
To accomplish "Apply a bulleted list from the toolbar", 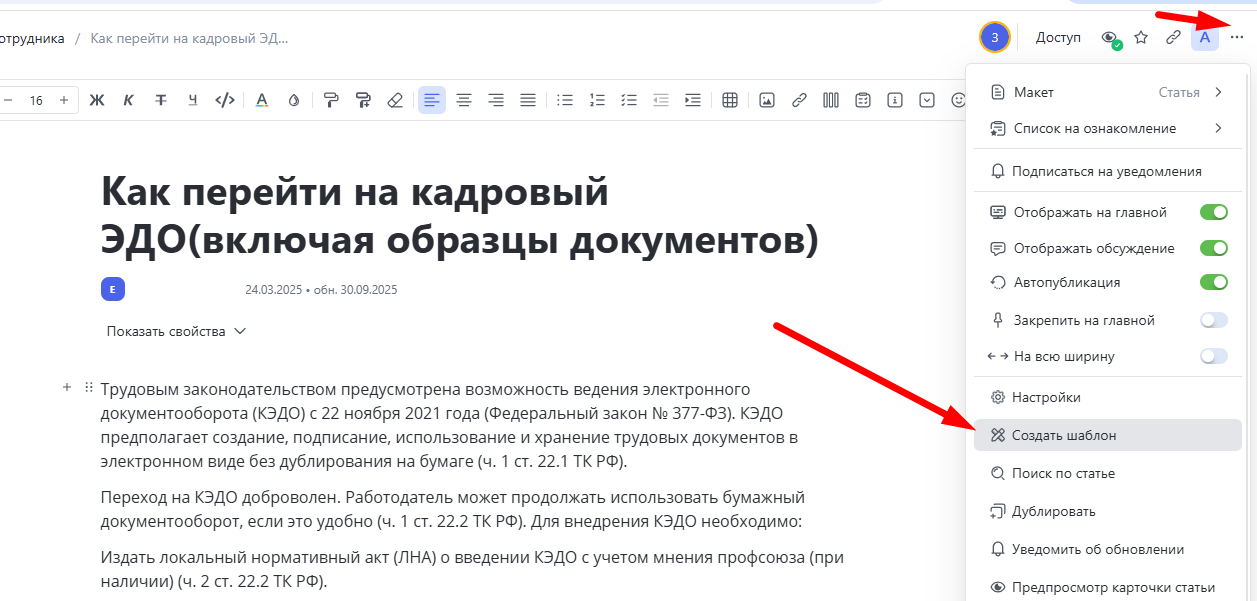I will coord(564,99).
